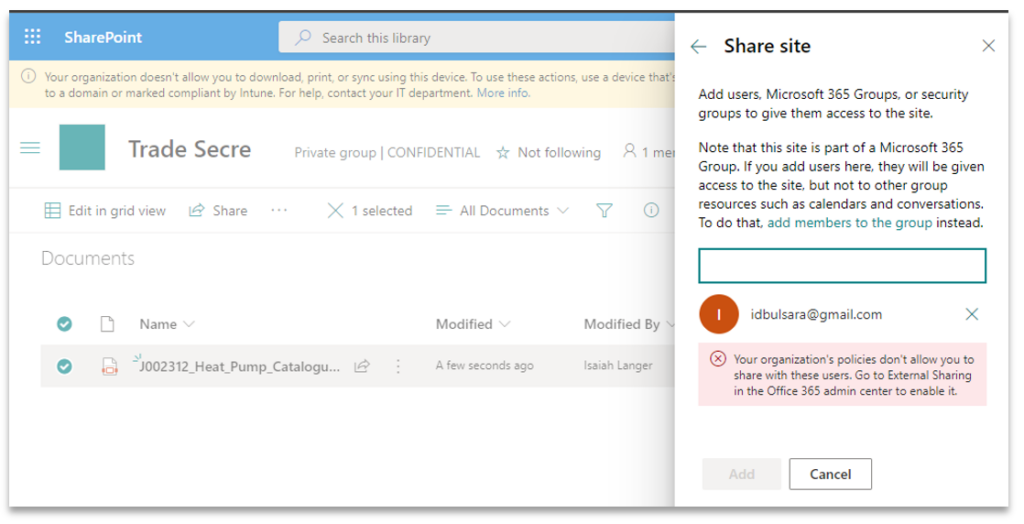Screen dimensions: 1024x524
Task: Click the SharePoint home title
Action: 103,37
